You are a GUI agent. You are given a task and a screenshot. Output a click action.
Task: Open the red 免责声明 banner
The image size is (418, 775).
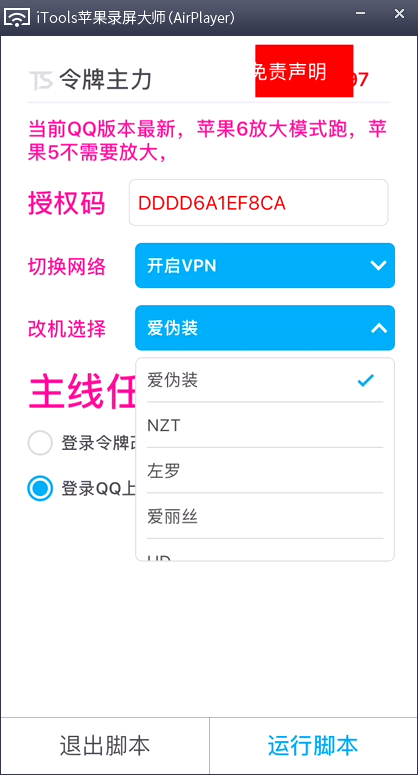304,71
